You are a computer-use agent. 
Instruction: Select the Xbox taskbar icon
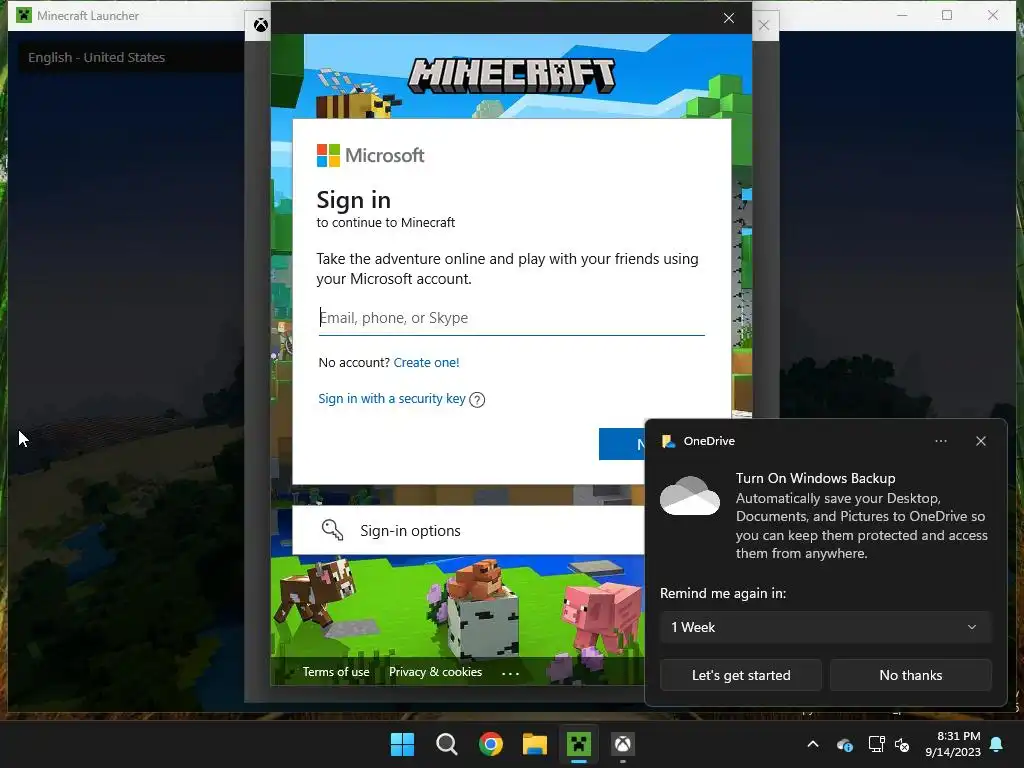(x=622, y=744)
